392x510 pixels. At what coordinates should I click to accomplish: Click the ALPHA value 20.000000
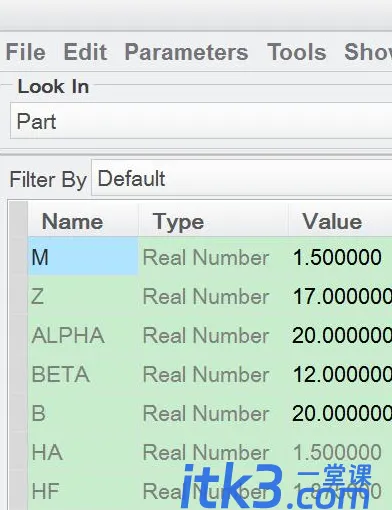[x=342, y=335]
